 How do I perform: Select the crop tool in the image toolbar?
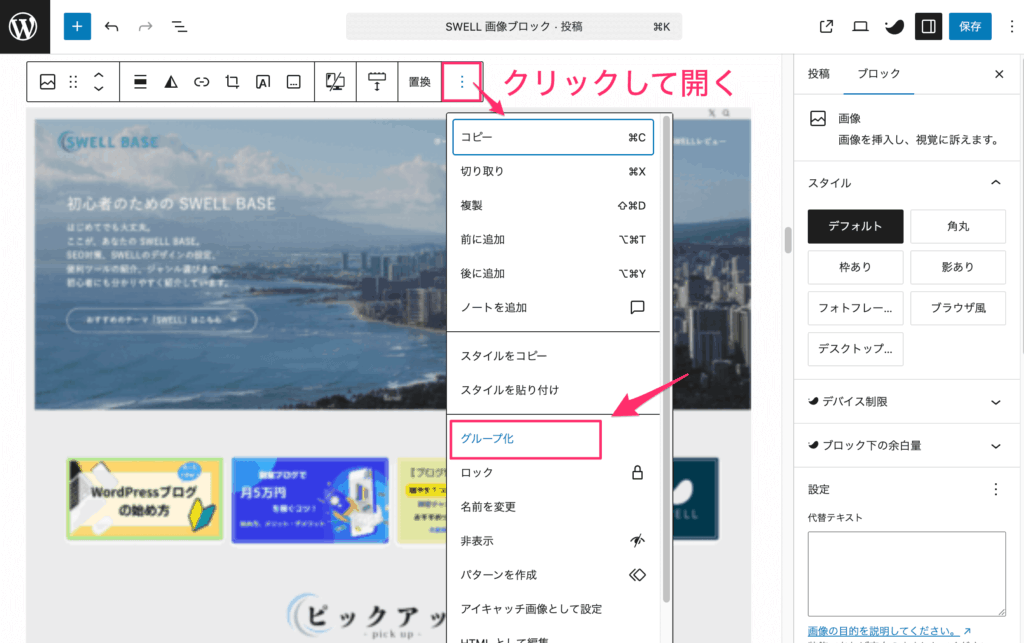click(x=231, y=81)
